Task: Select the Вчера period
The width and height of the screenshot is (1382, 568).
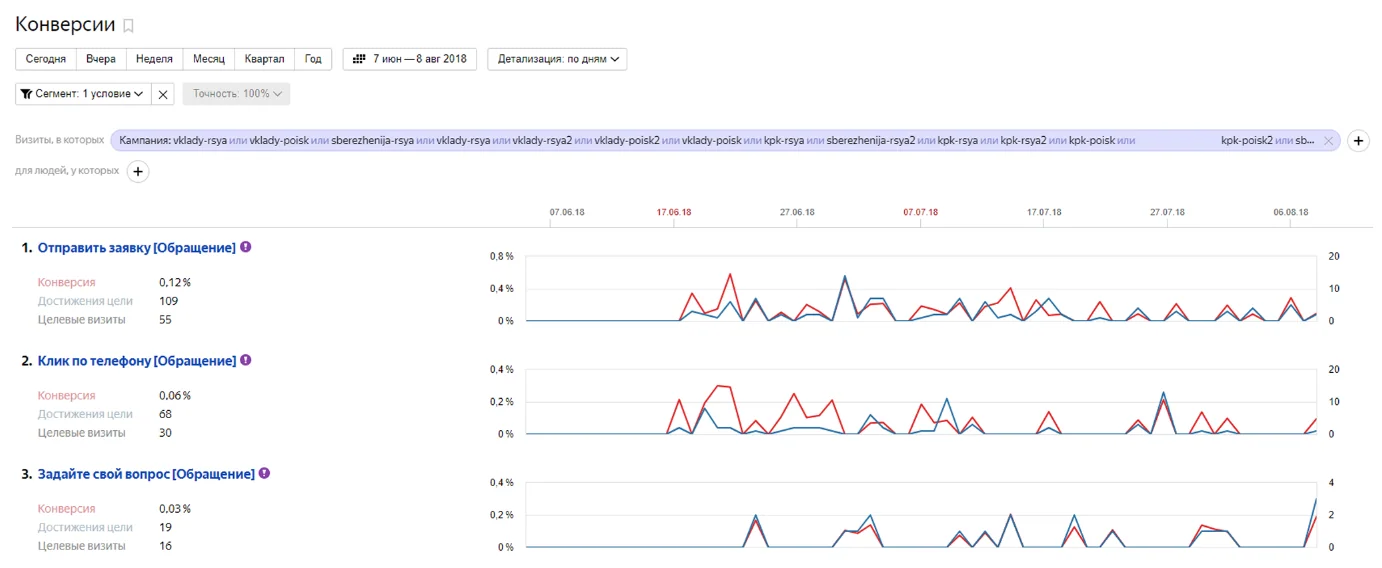Action: pyautogui.click(x=101, y=59)
